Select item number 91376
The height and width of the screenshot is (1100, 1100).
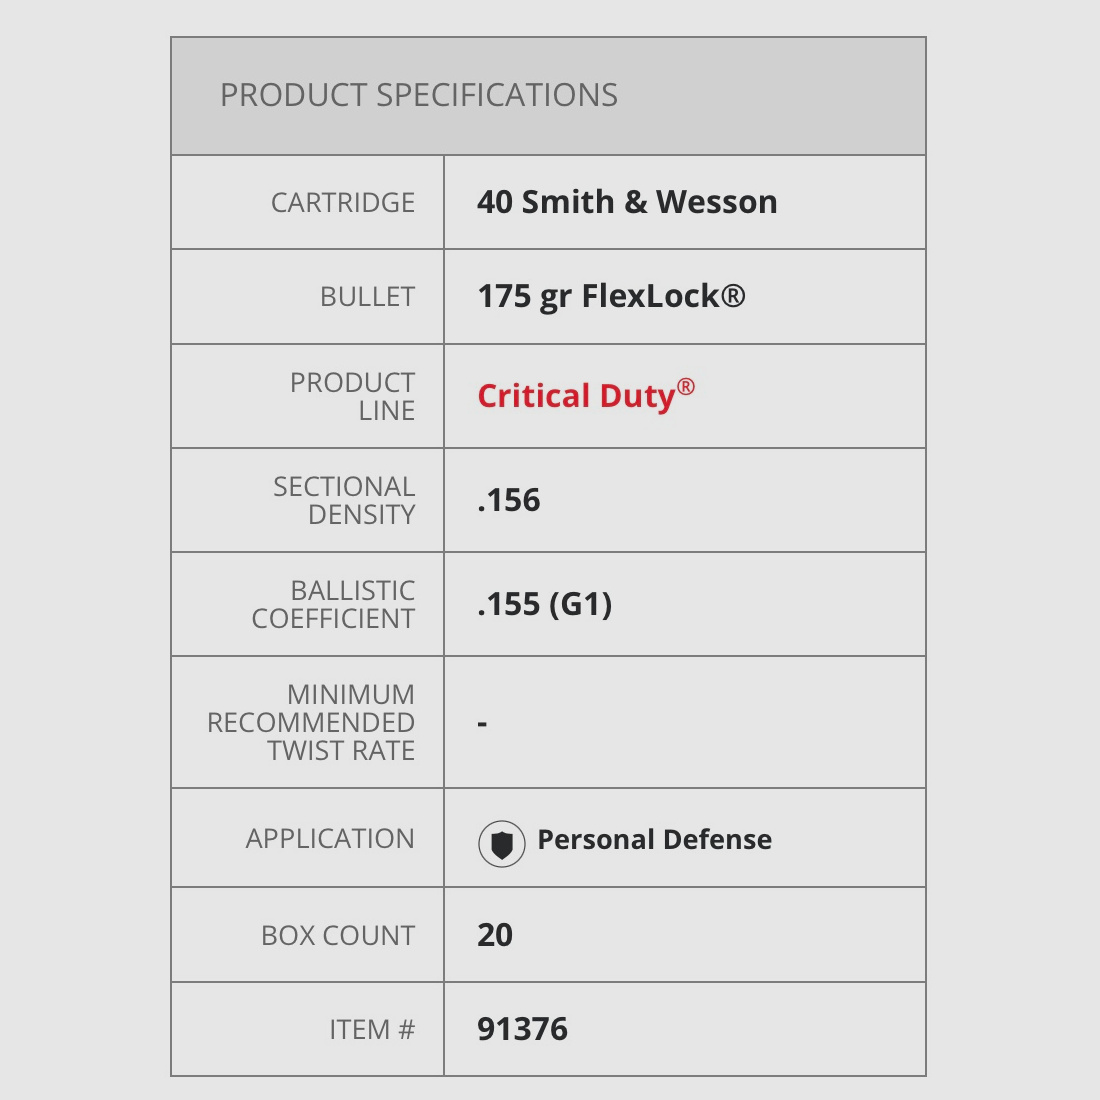tap(522, 1029)
